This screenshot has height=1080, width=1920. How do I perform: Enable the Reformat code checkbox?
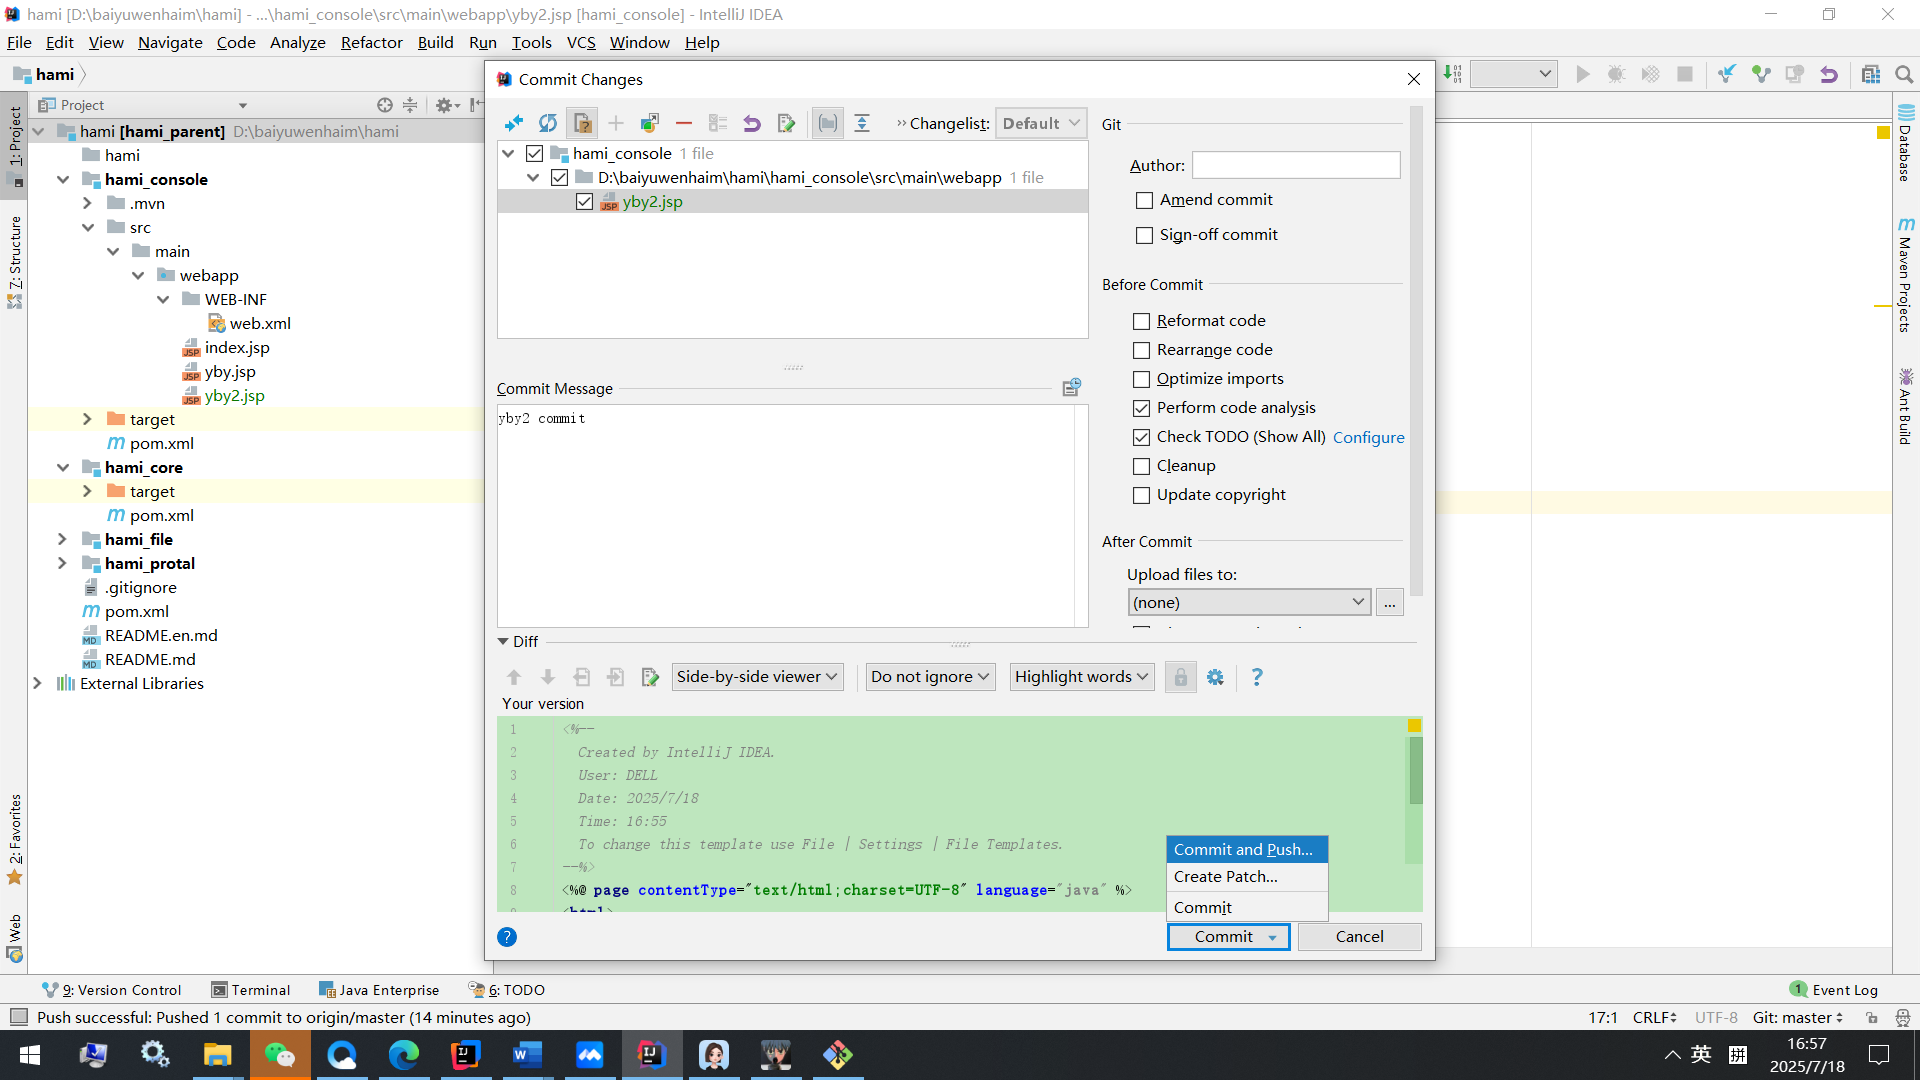(x=1141, y=321)
